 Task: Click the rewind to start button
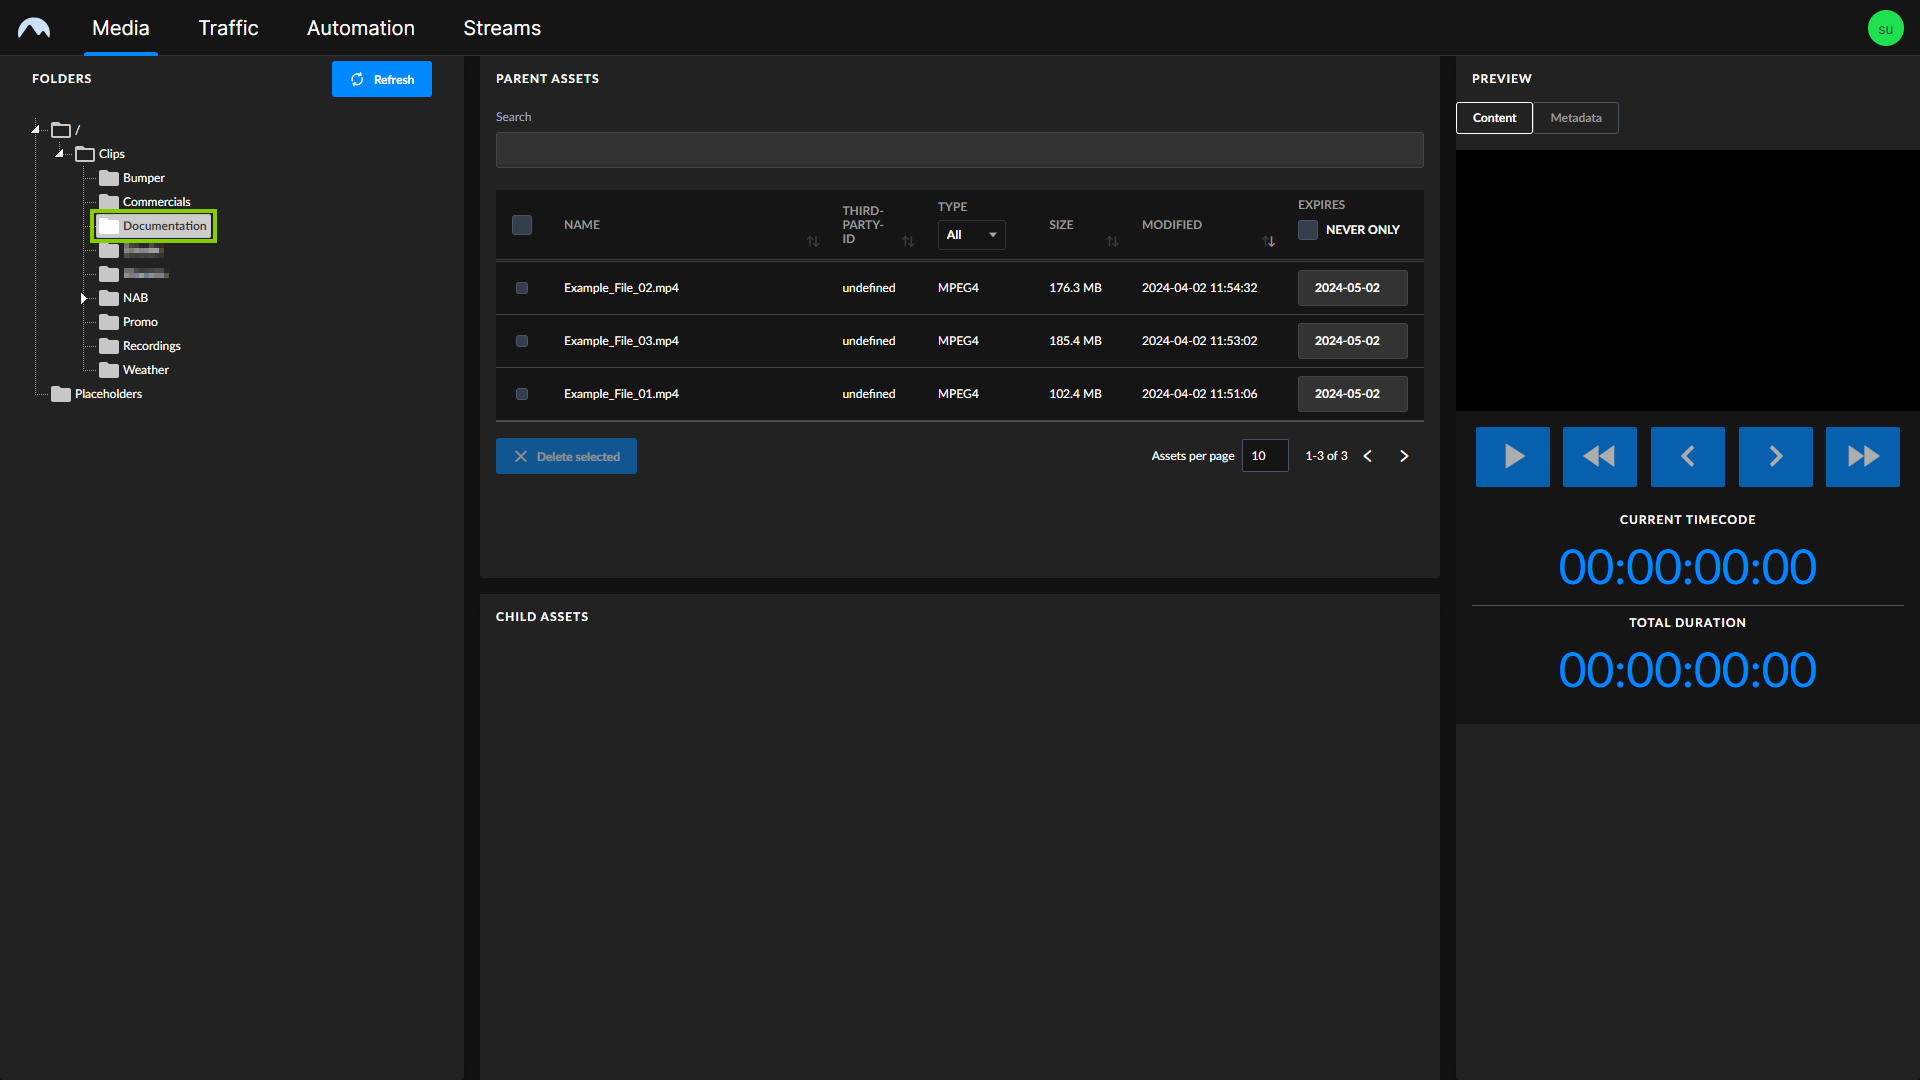click(x=1600, y=455)
